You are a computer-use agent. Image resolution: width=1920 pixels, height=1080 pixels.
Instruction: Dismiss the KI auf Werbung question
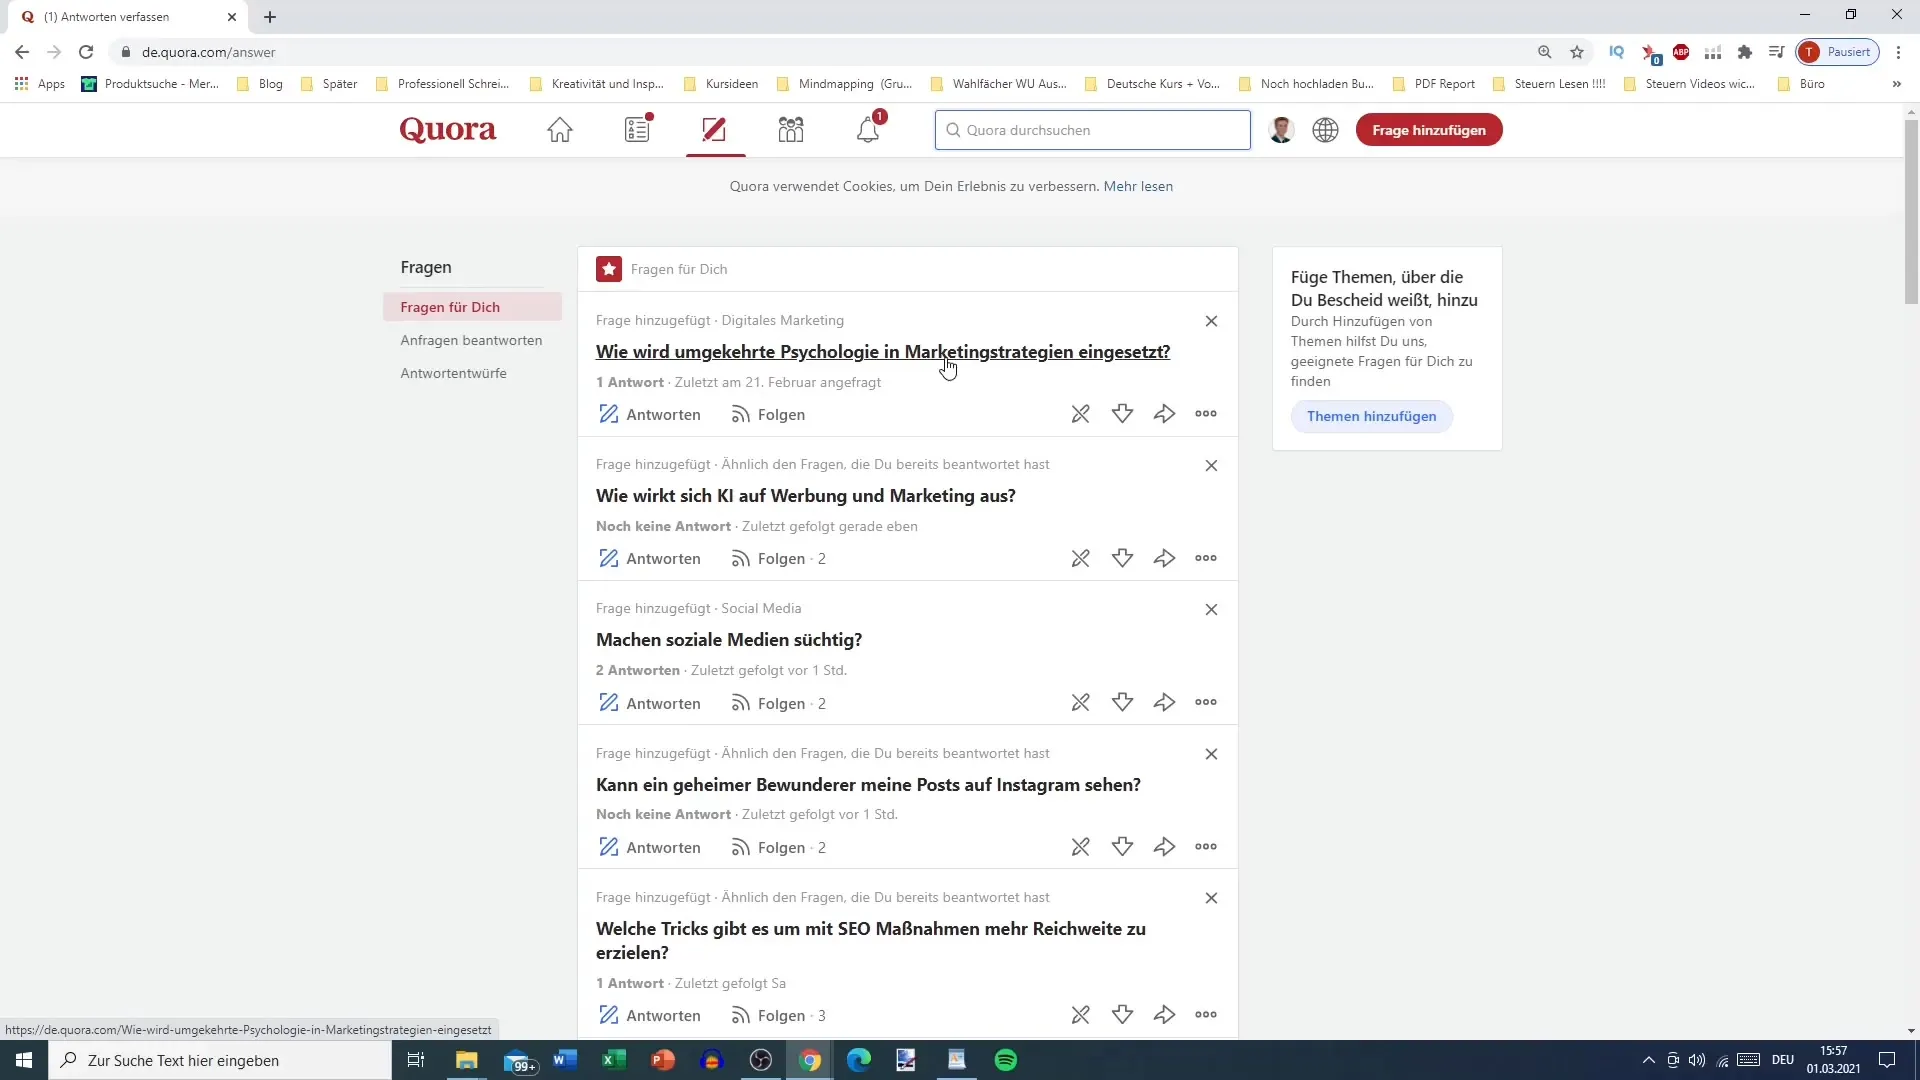1211,465
